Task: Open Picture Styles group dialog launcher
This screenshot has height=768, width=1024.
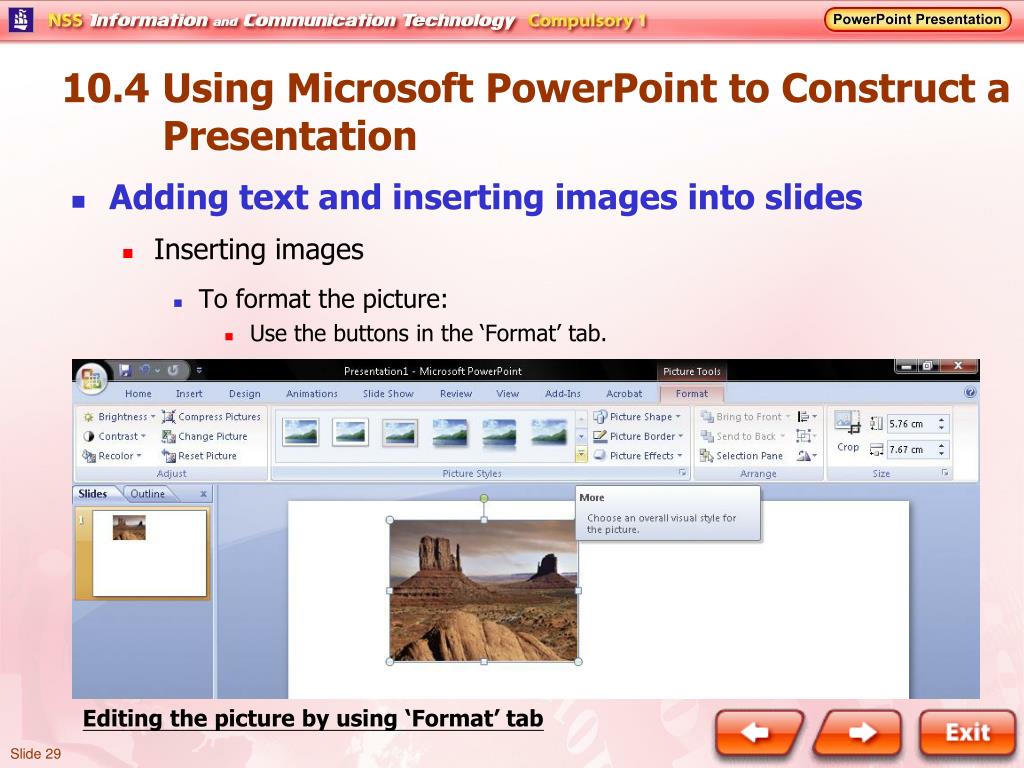Action: [x=682, y=473]
